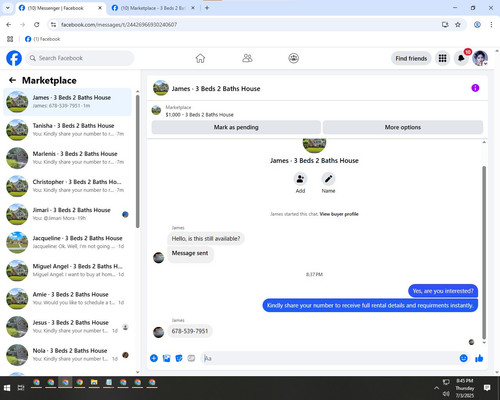Click the Add people icon
The image size is (500, 400).
300,179
